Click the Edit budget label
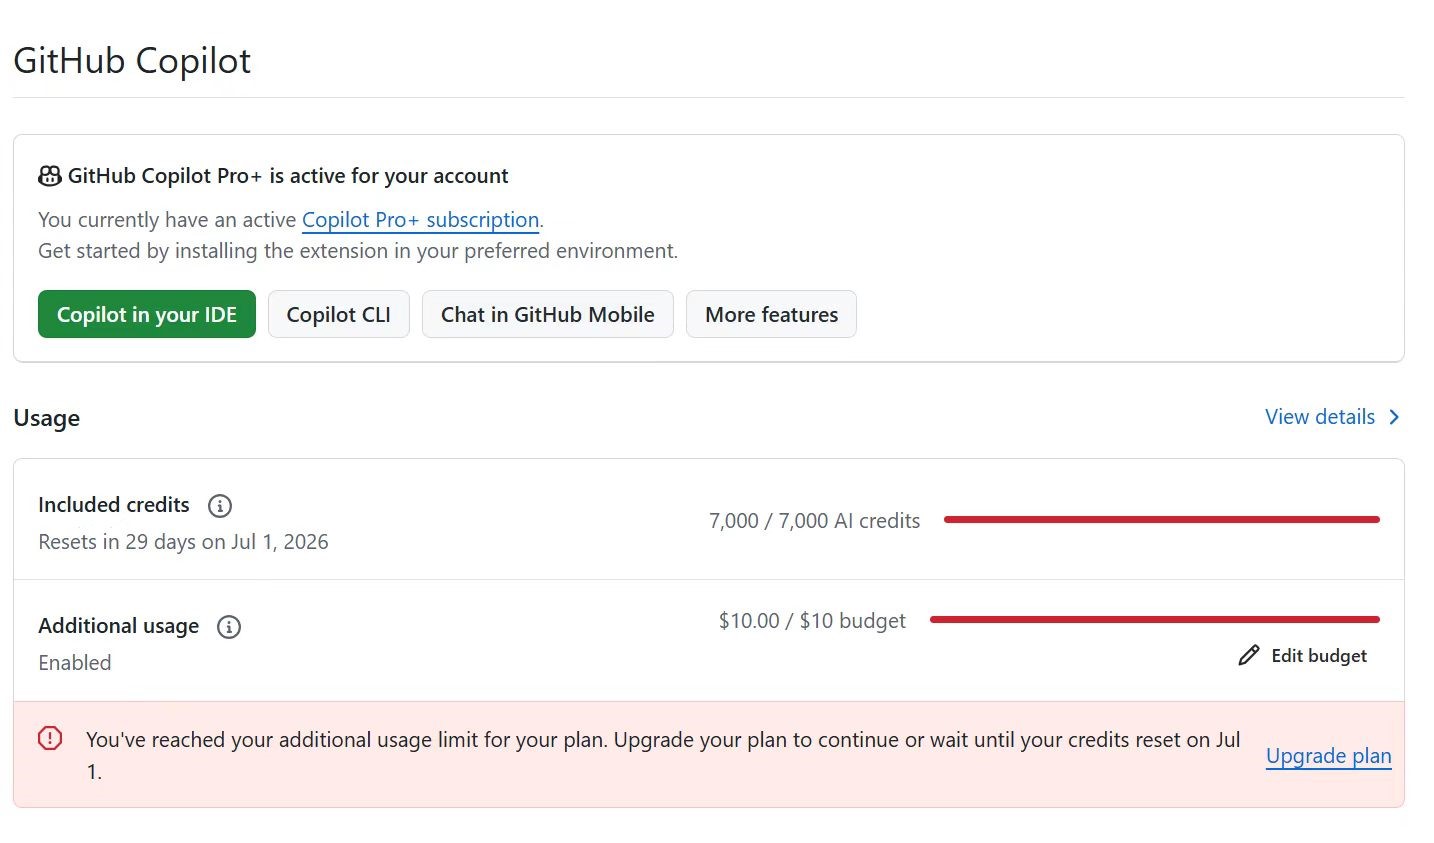 [x=1319, y=656]
